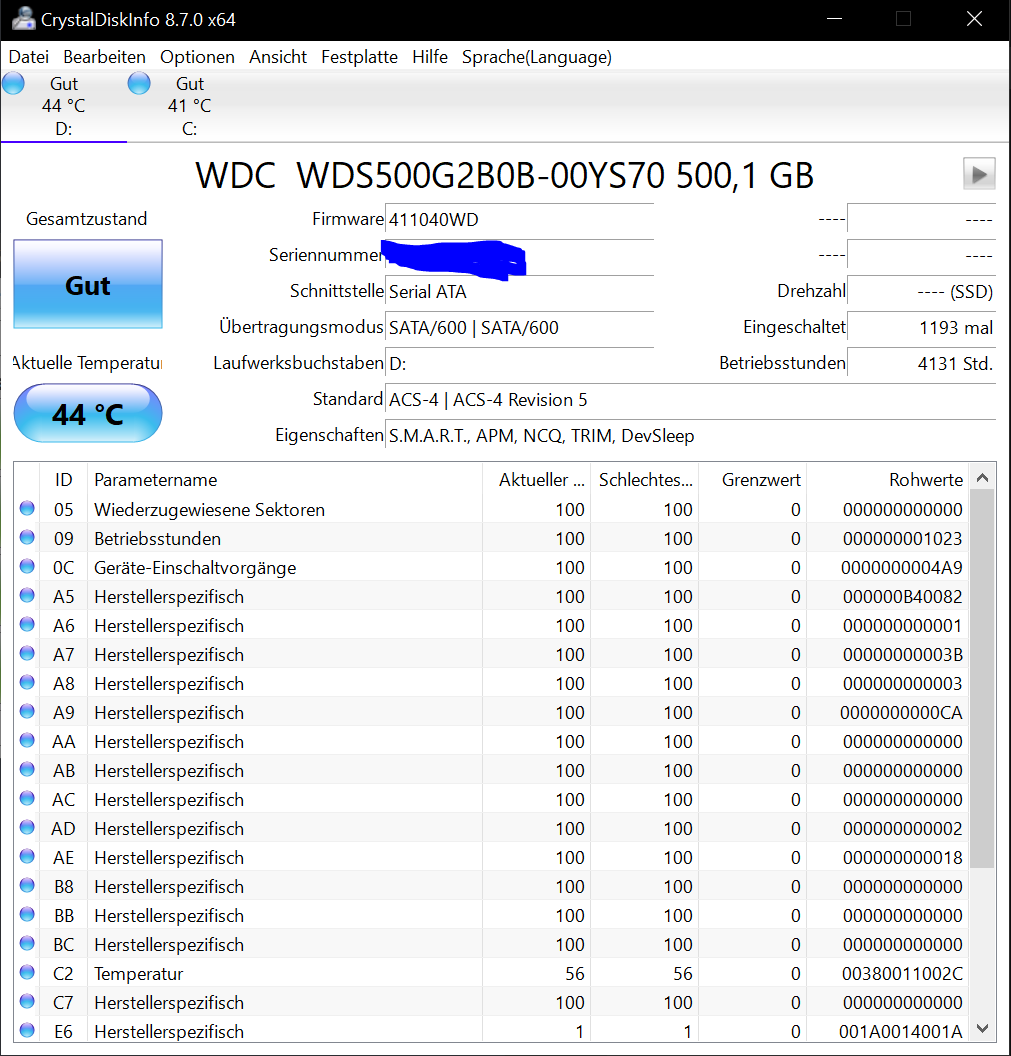The height and width of the screenshot is (1056, 1011).
Task: Switch to next disk with arrow button
Action: point(979,174)
